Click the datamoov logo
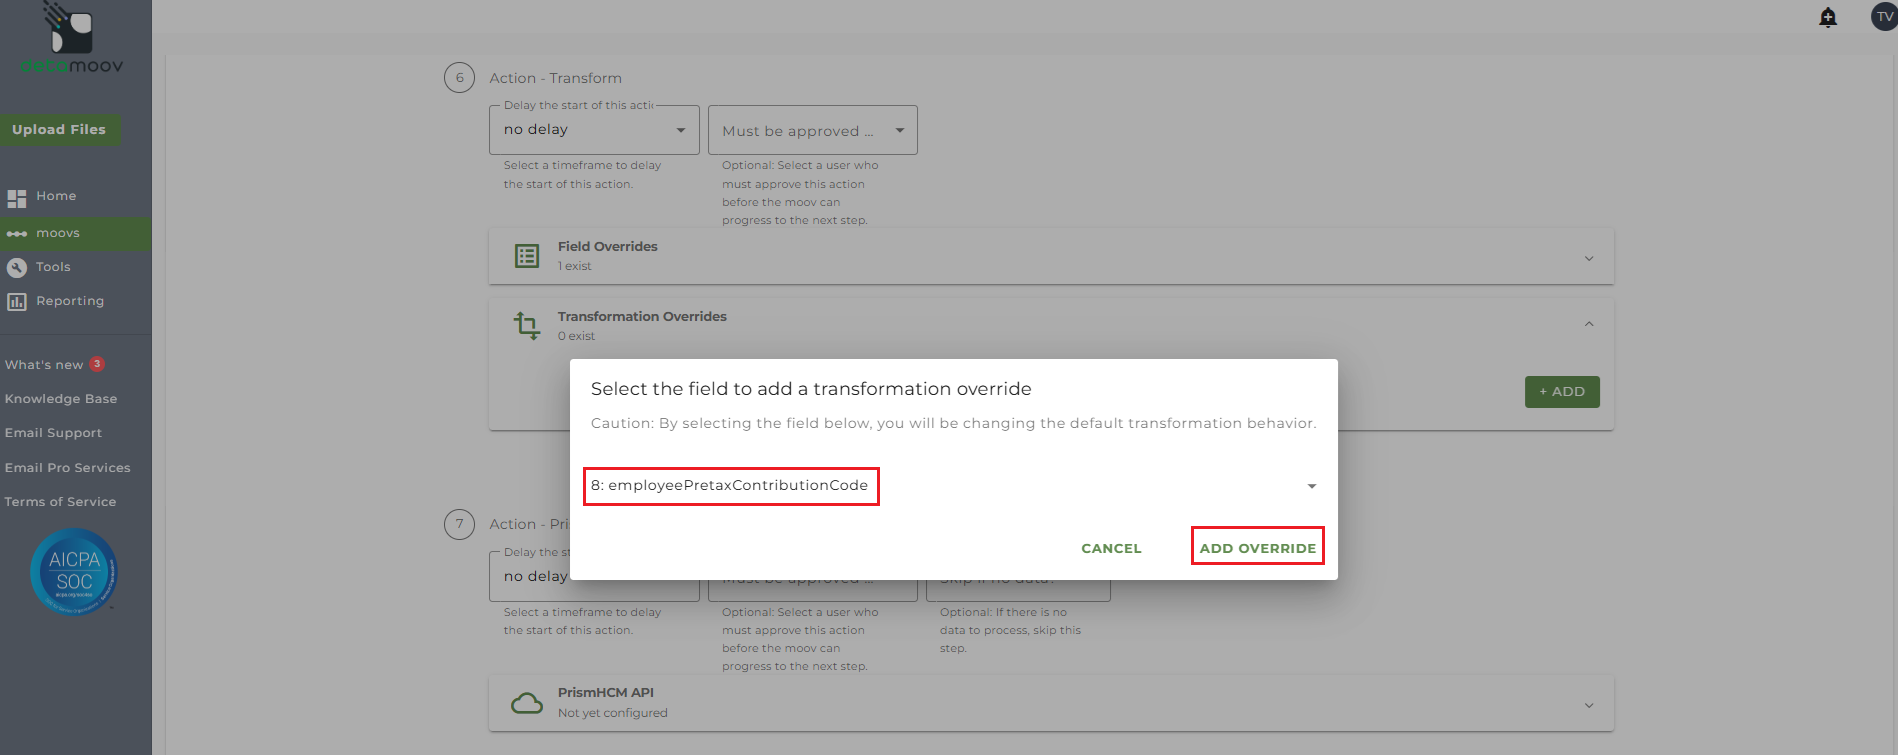Viewport: 1898px width, 755px height. tap(72, 40)
